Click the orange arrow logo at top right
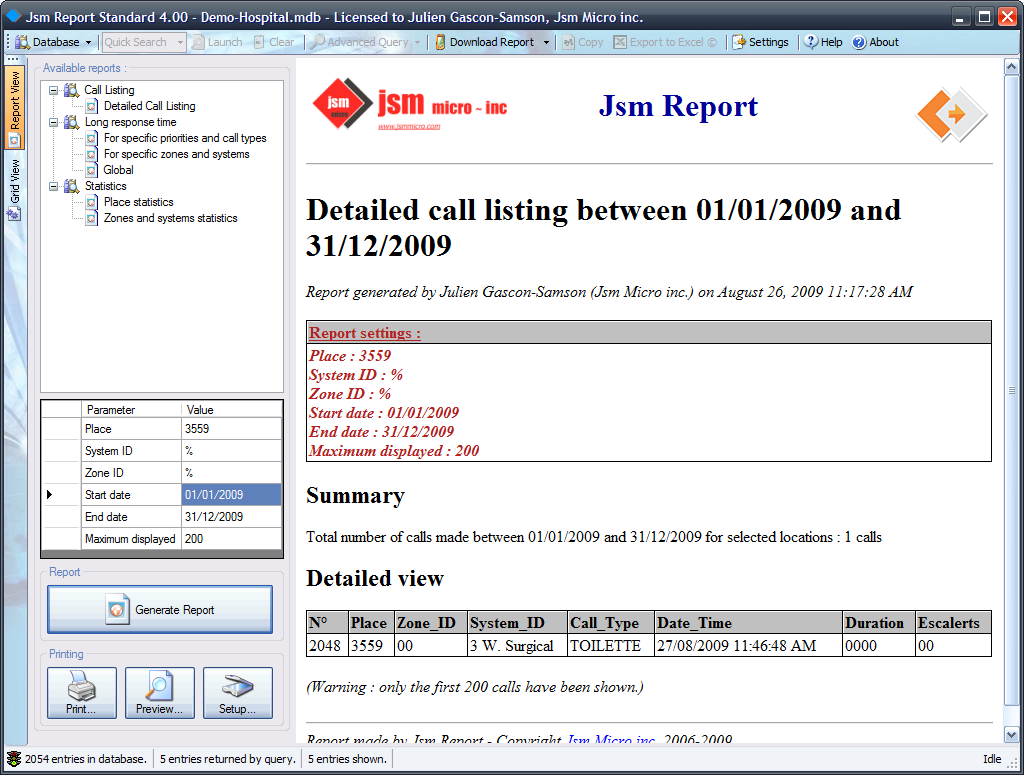Image resolution: width=1024 pixels, height=775 pixels. (952, 114)
